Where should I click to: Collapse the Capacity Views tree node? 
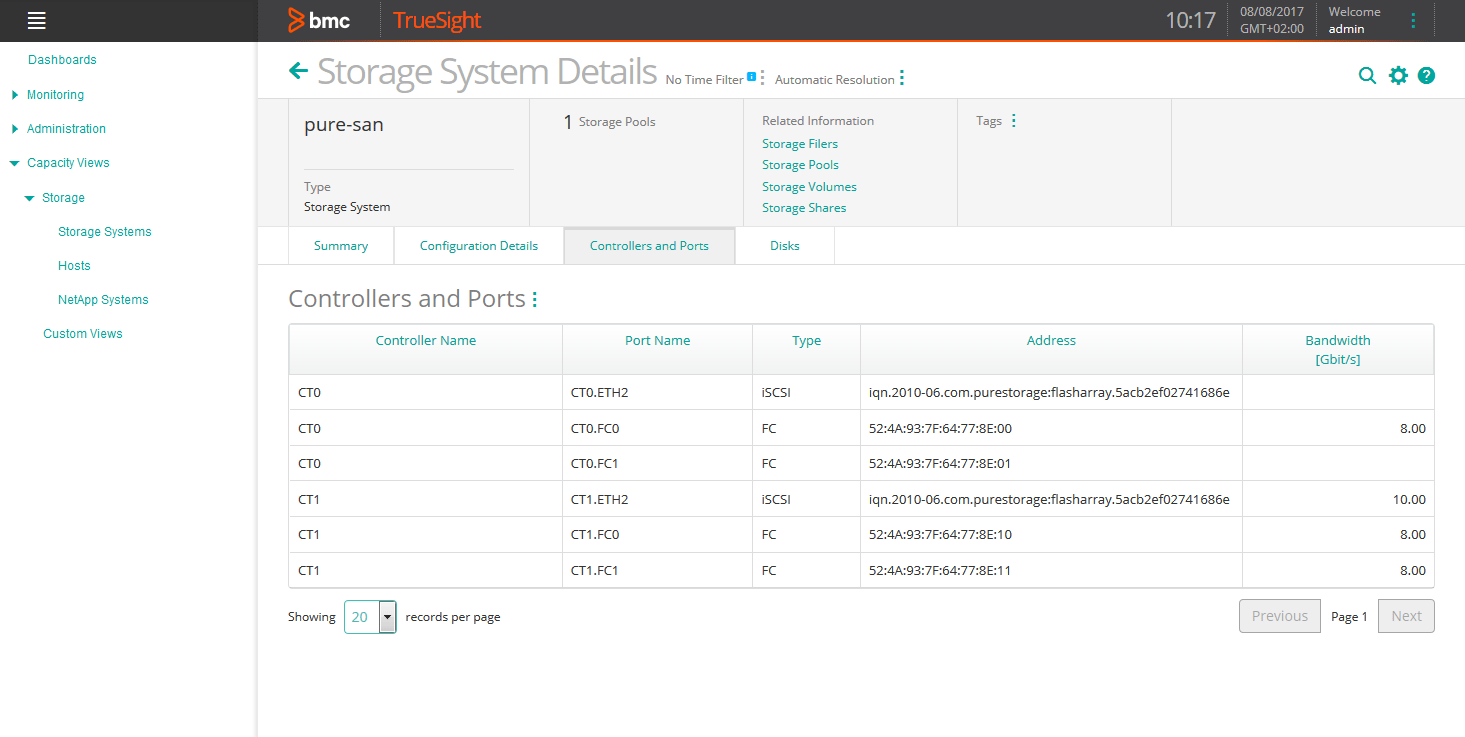[x=15, y=163]
